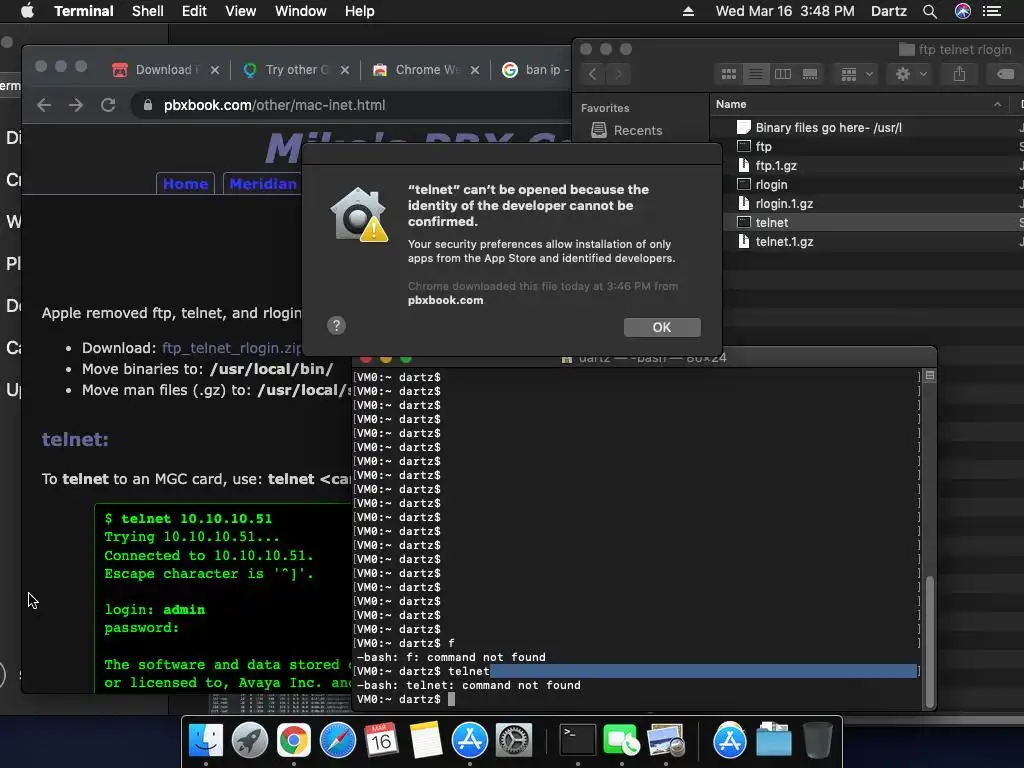Open Recents in Finder sidebar
This screenshot has height=768, width=1024.
627,131
